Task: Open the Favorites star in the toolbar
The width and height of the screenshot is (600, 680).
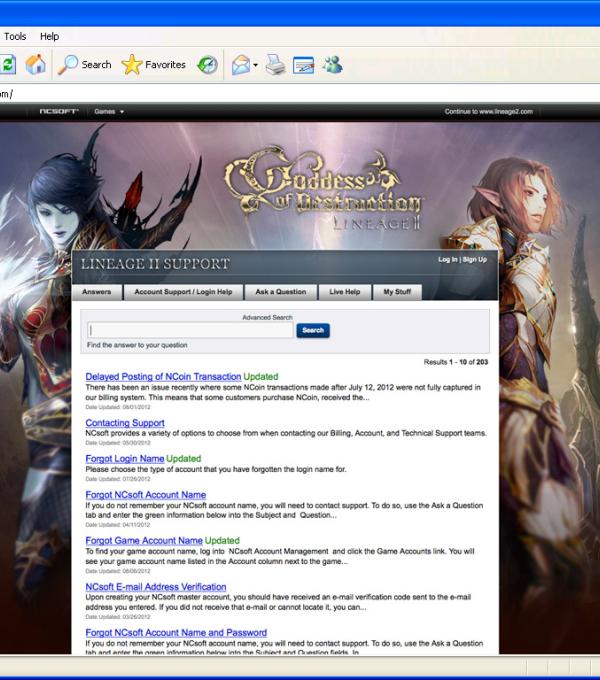Action: [x=153, y=65]
